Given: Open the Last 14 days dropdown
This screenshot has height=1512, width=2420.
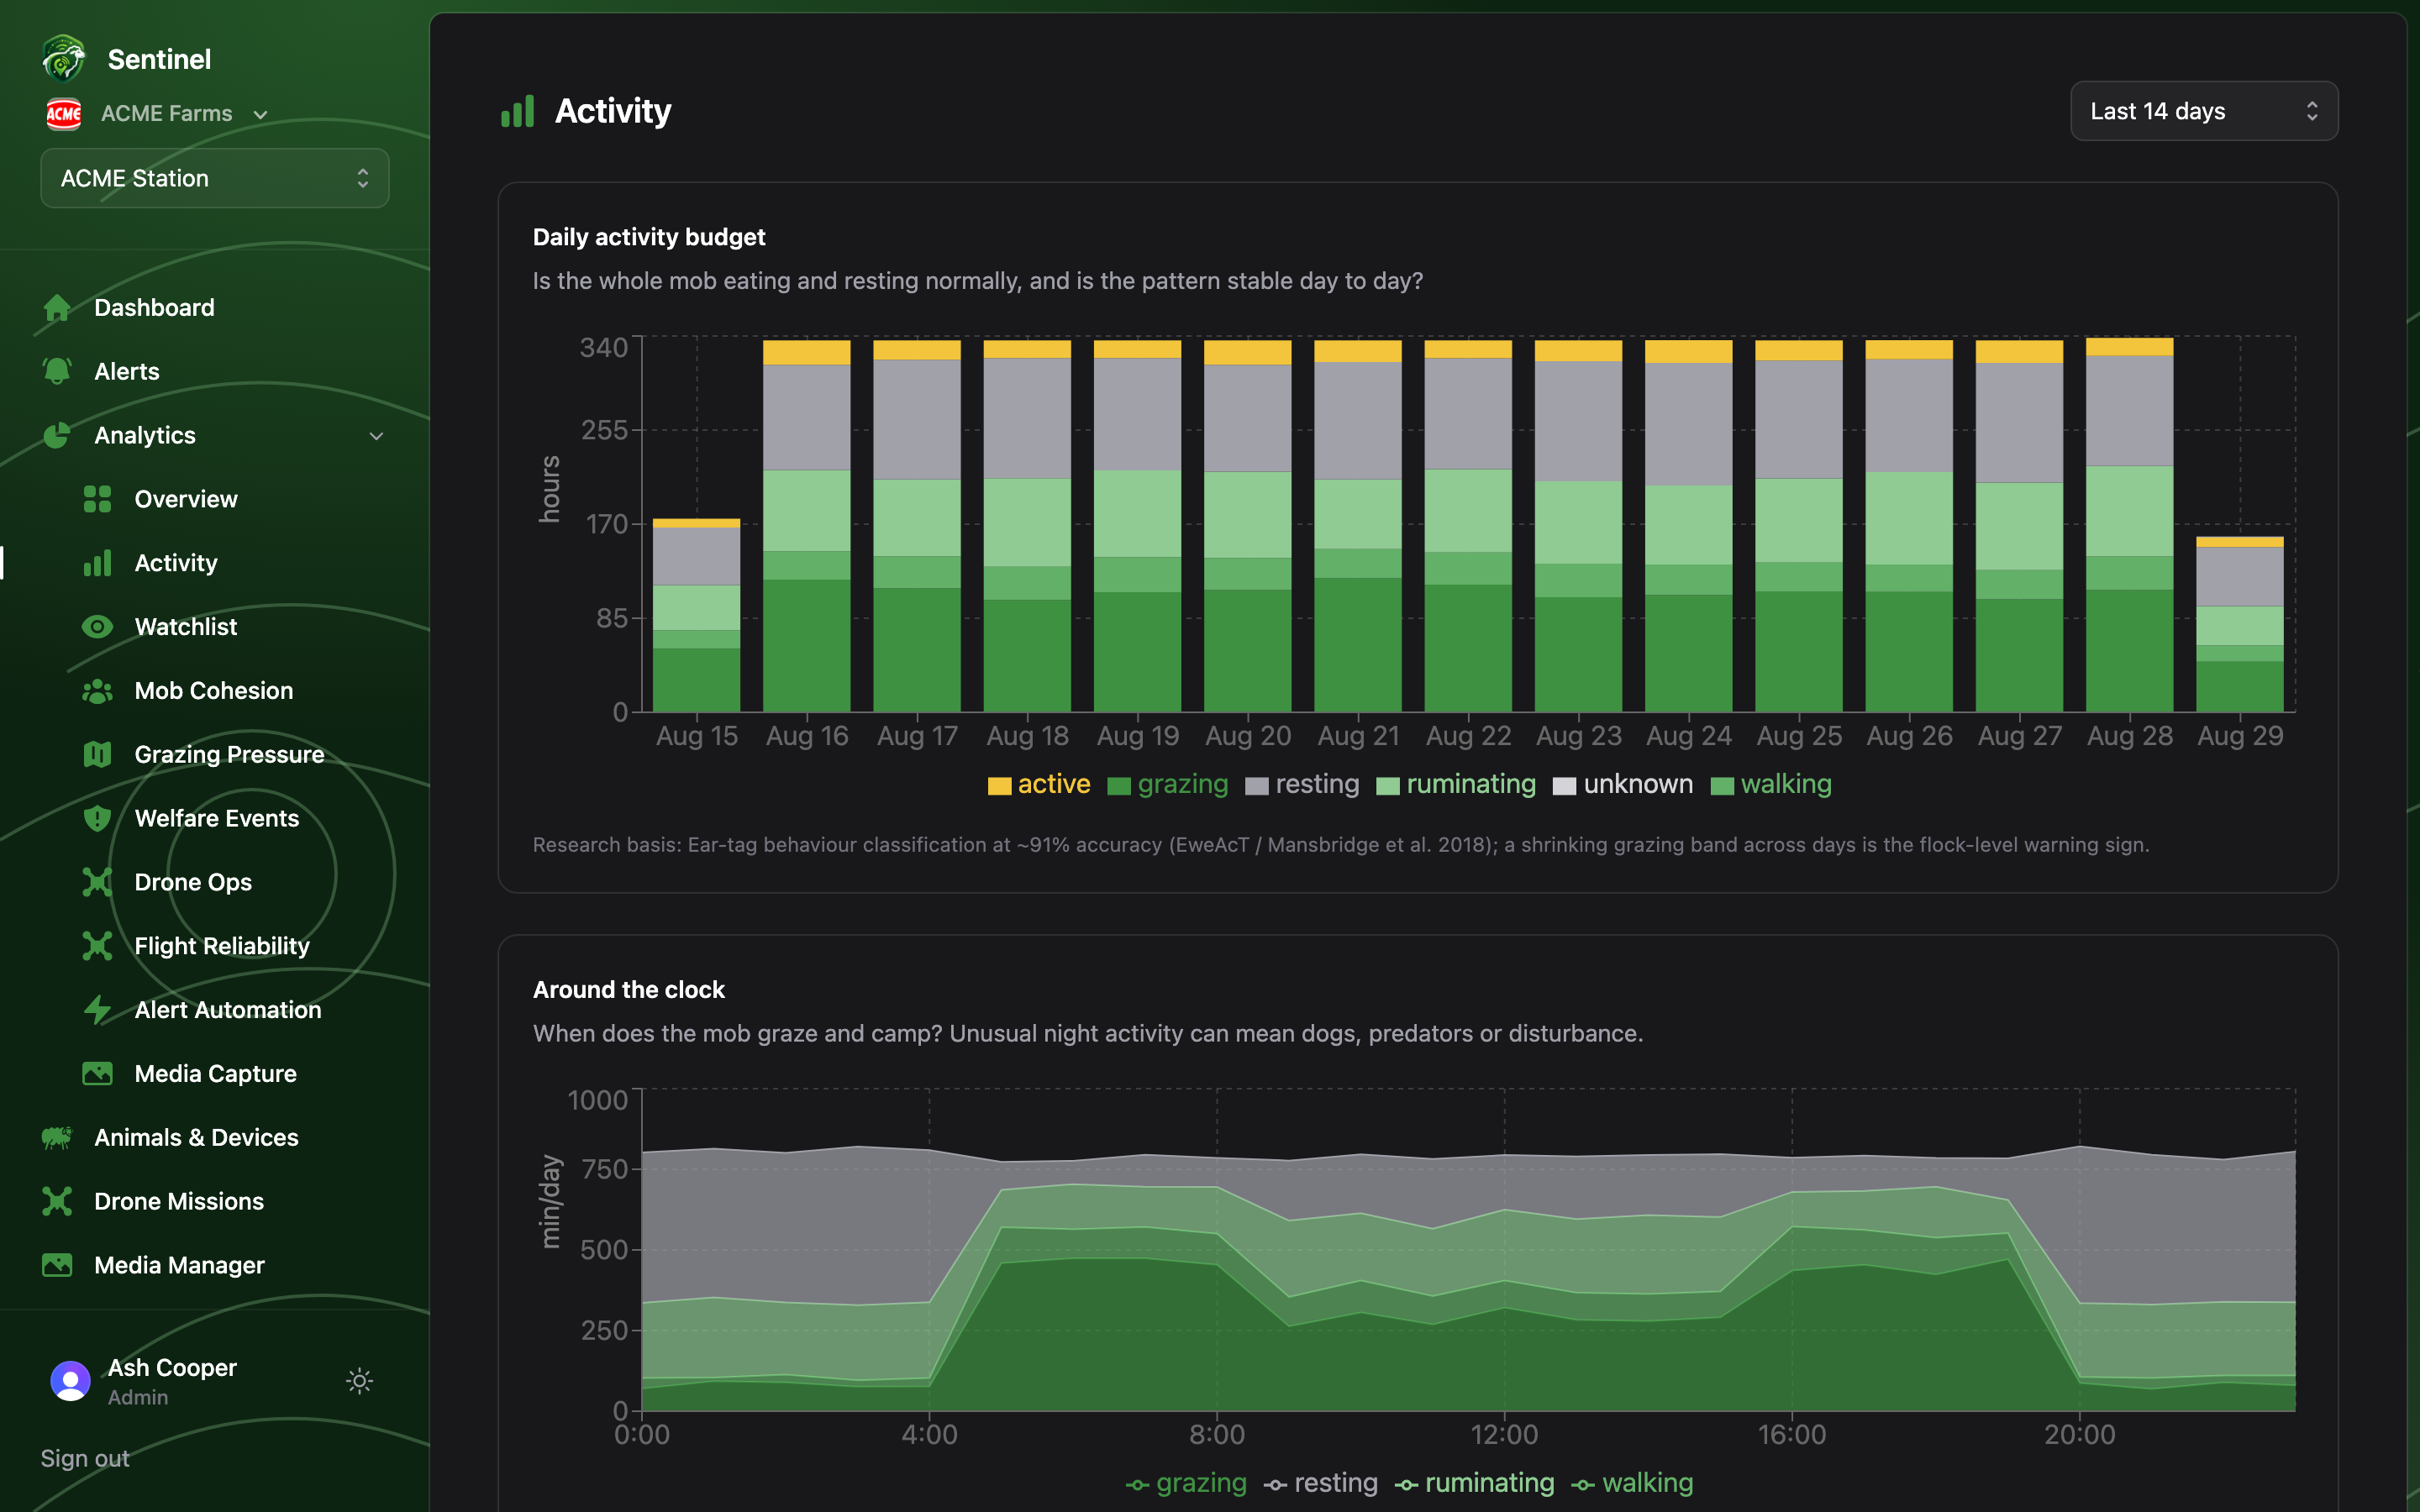Looking at the screenshot, I should (x=2203, y=111).
